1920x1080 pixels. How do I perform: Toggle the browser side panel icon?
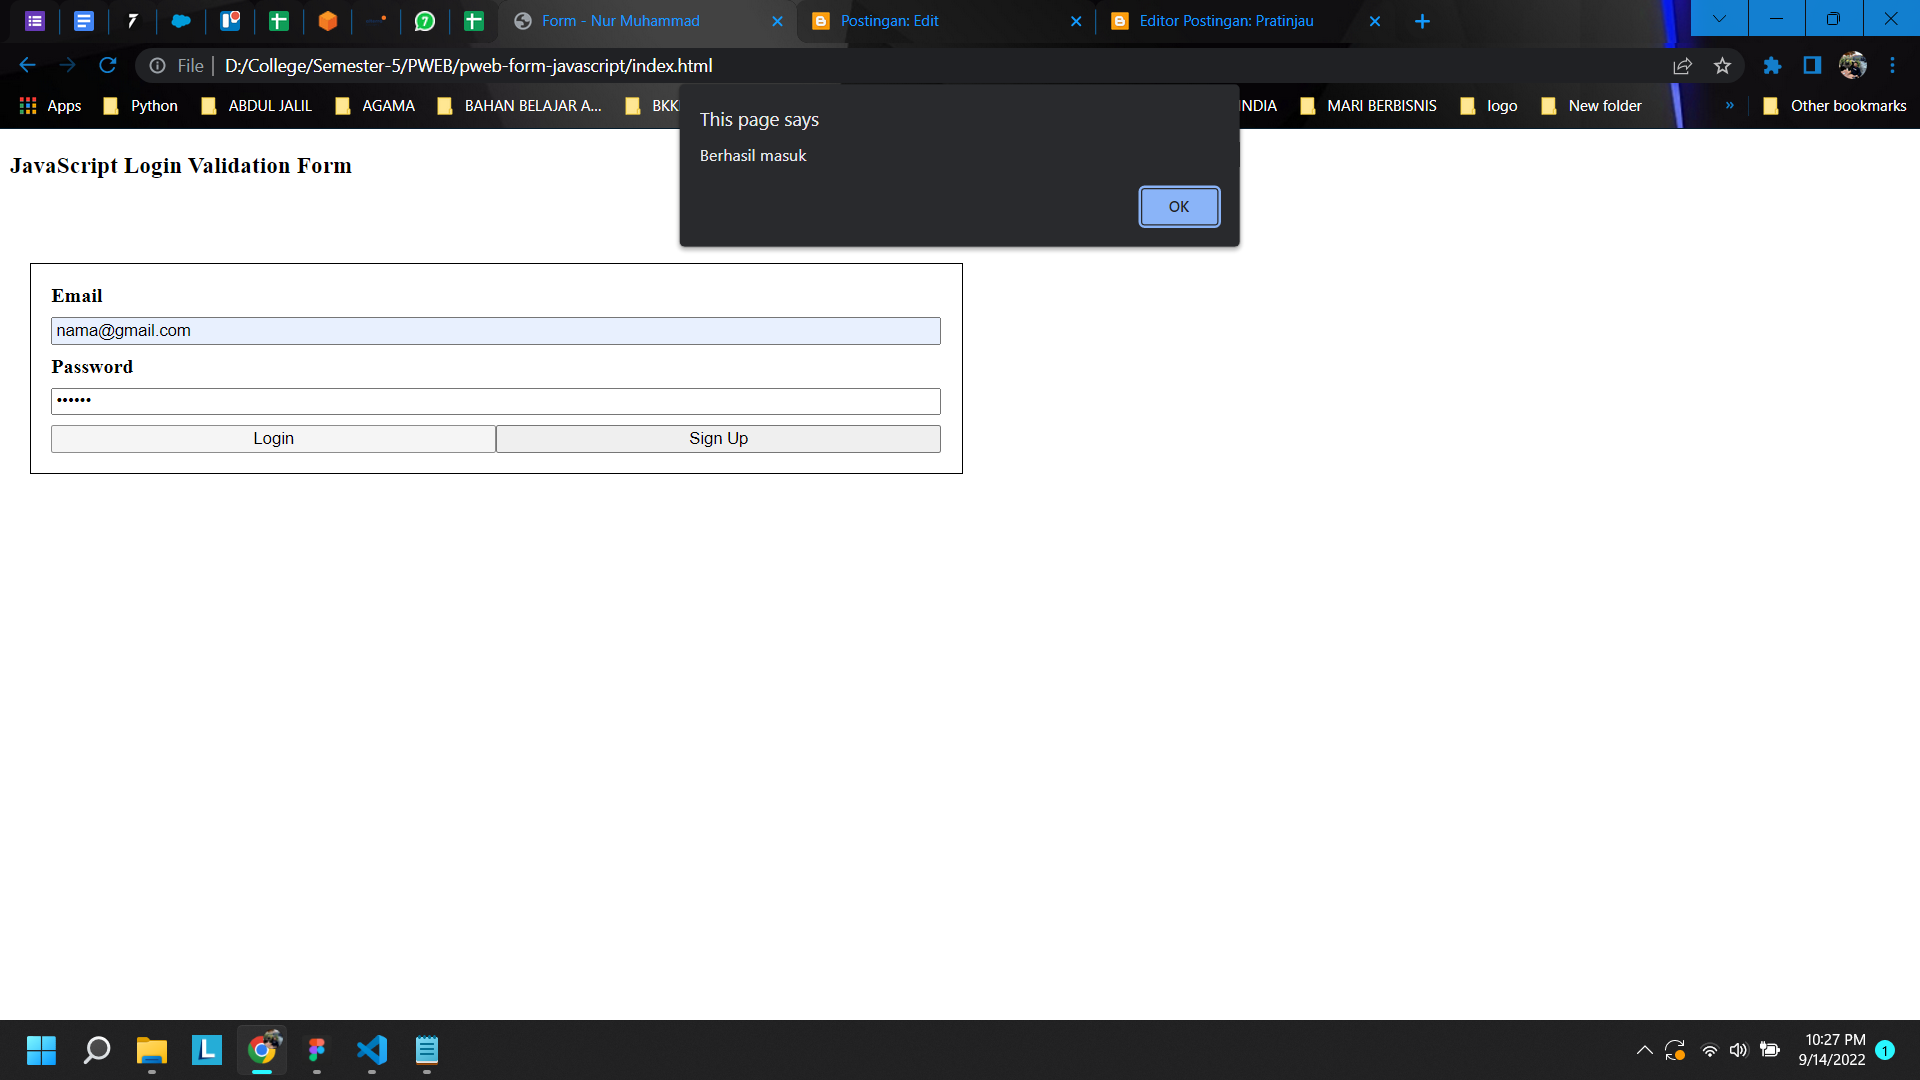[1812, 66]
